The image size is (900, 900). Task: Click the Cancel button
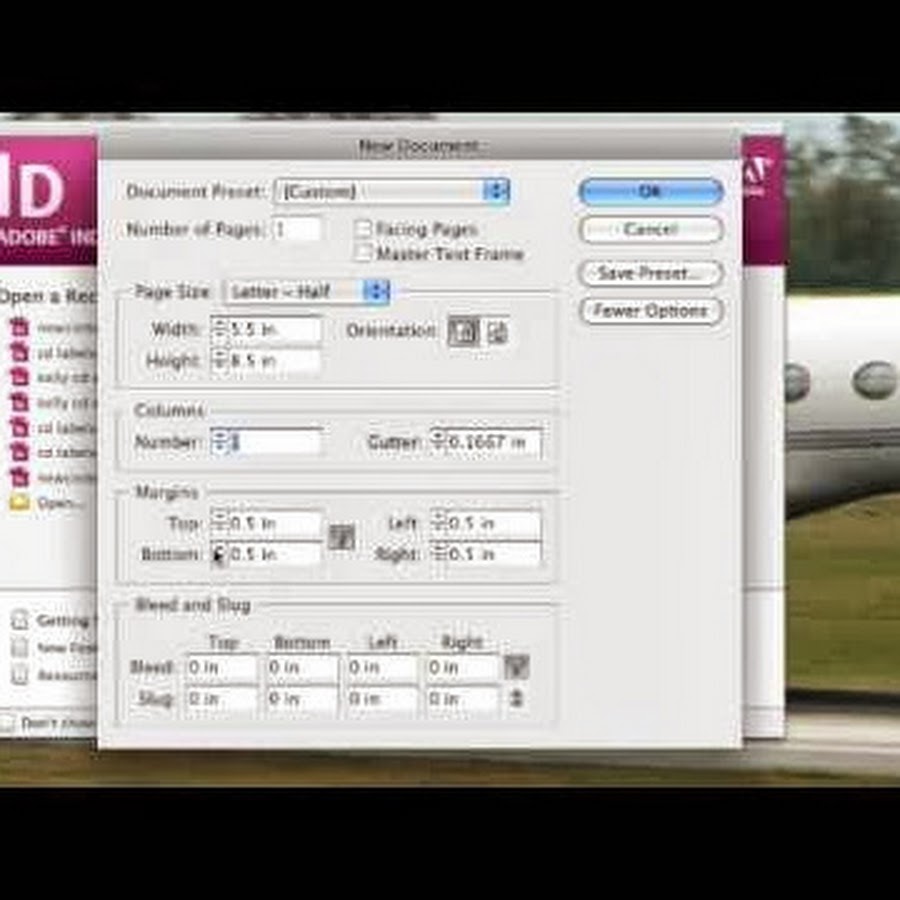(x=650, y=229)
